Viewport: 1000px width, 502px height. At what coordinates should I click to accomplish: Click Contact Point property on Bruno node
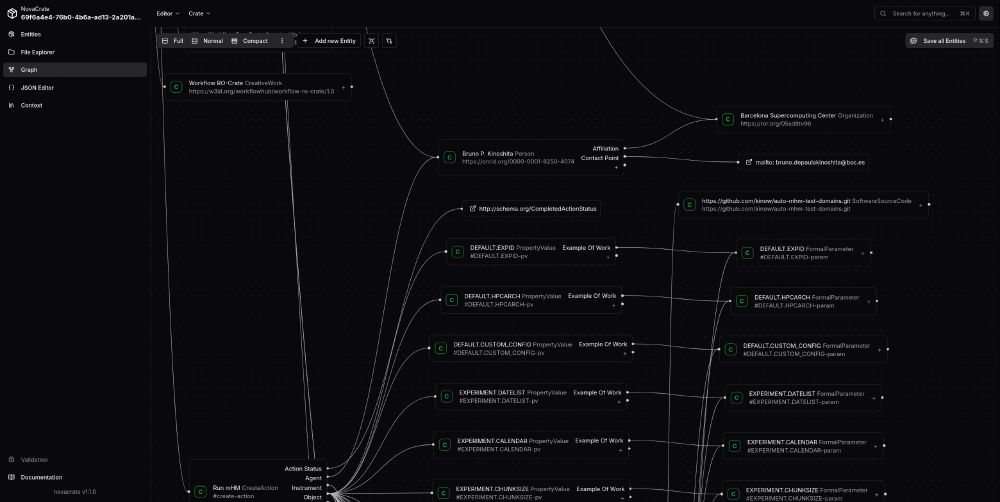click(599, 158)
